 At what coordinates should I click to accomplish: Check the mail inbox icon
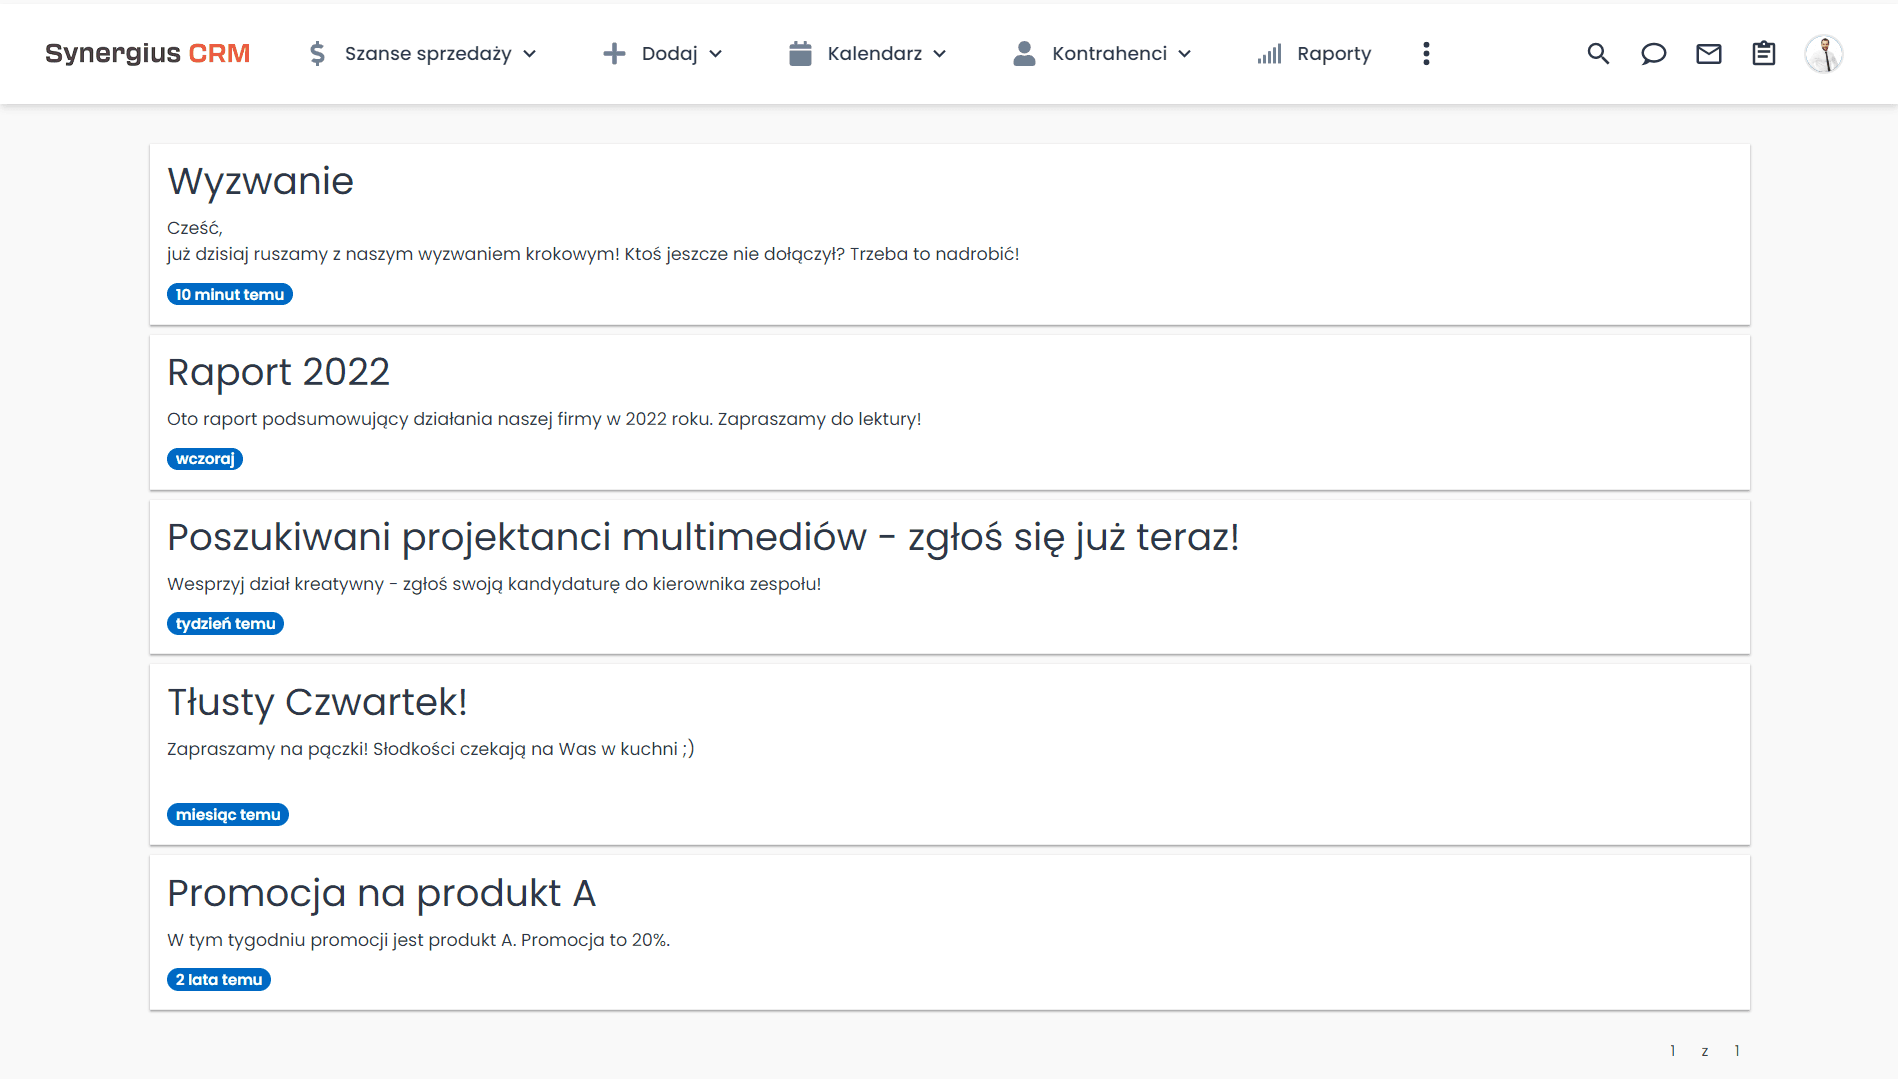(x=1708, y=54)
